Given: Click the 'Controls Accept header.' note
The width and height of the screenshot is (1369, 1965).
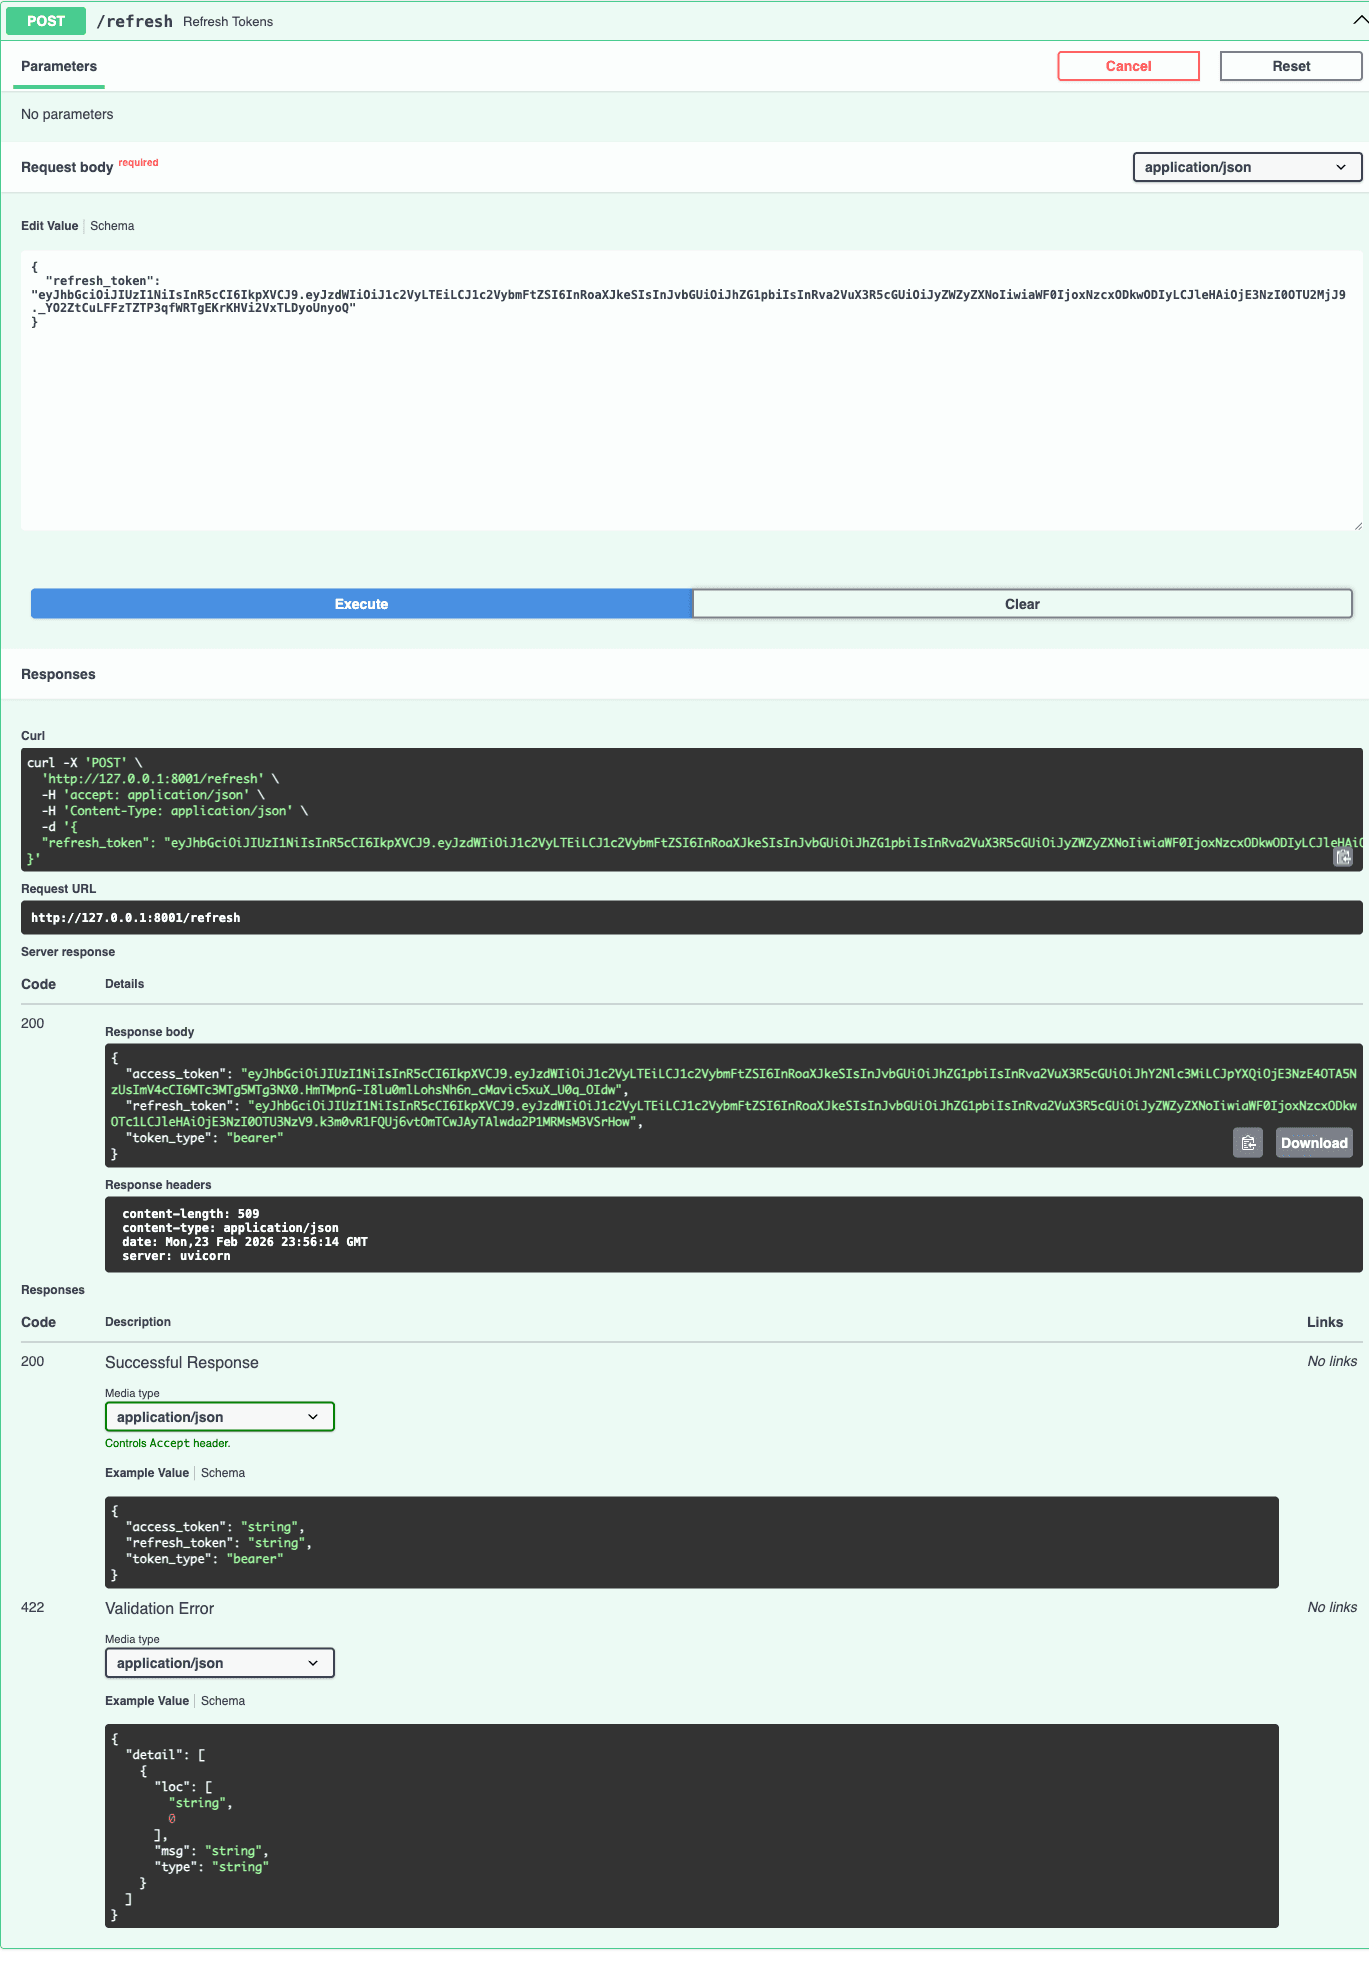Looking at the screenshot, I should click(x=168, y=1443).
